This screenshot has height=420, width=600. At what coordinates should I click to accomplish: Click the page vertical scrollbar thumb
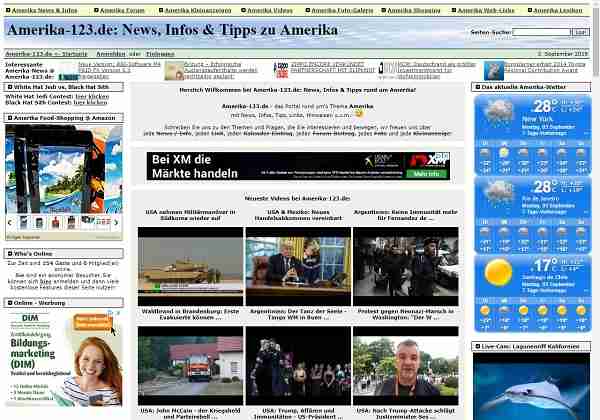[x=597, y=40]
